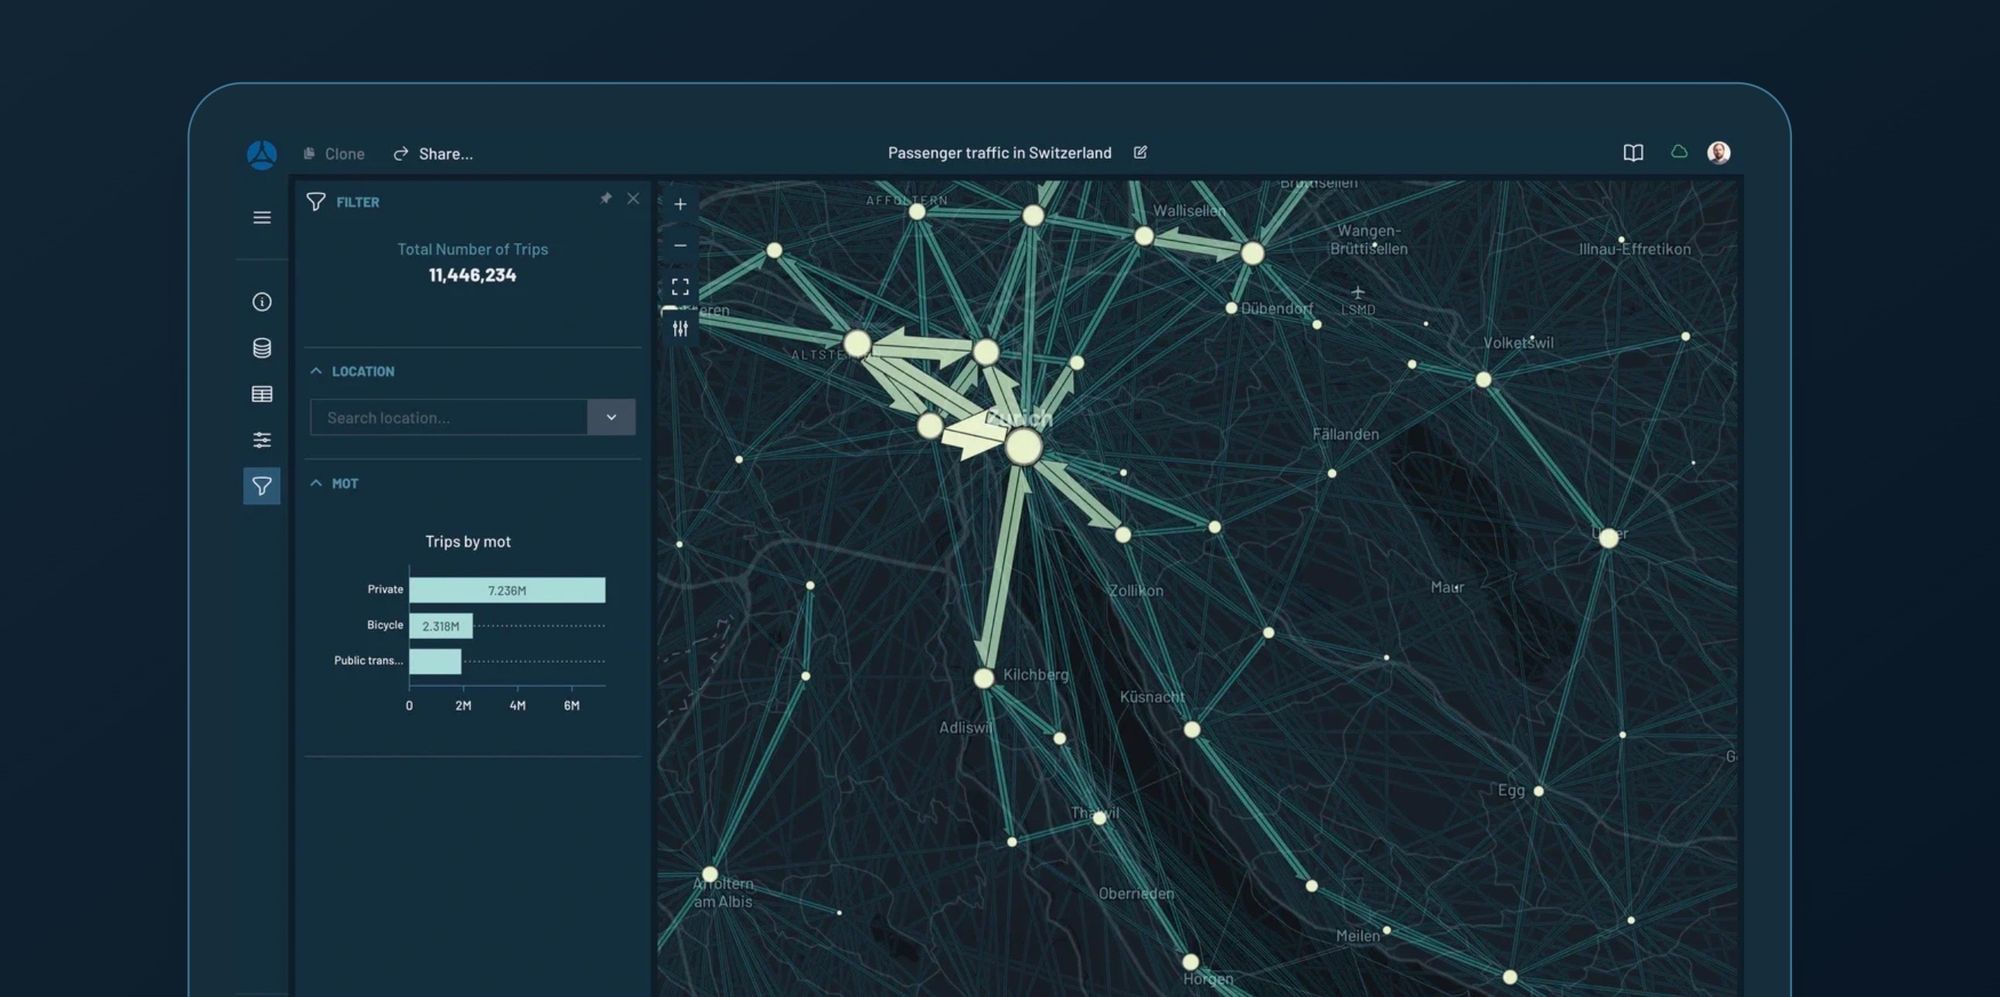Toggle the hamburger menu at sidebar top
This screenshot has width=2000, height=997.
(x=261, y=217)
